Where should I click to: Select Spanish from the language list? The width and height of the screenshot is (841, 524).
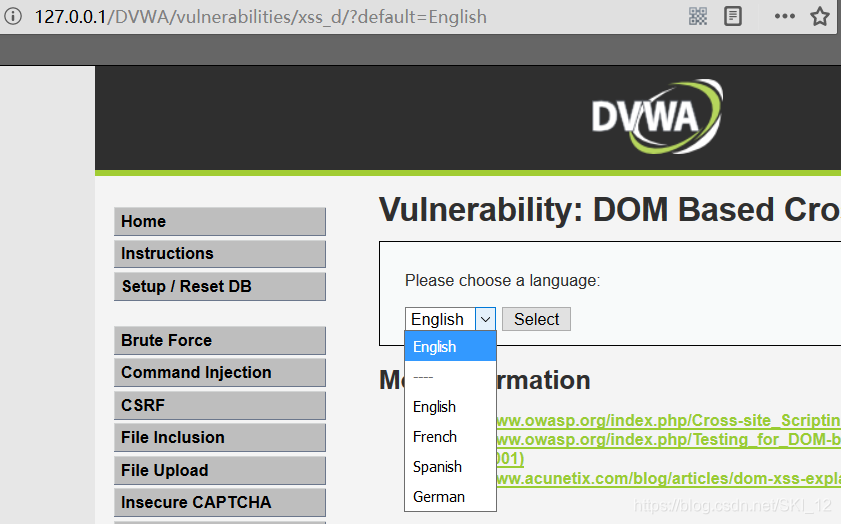(x=450, y=467)
